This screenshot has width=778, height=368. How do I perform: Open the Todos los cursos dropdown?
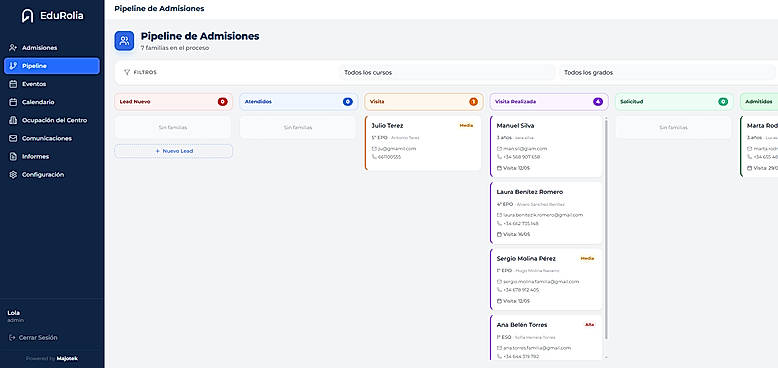tap(447, 72)
